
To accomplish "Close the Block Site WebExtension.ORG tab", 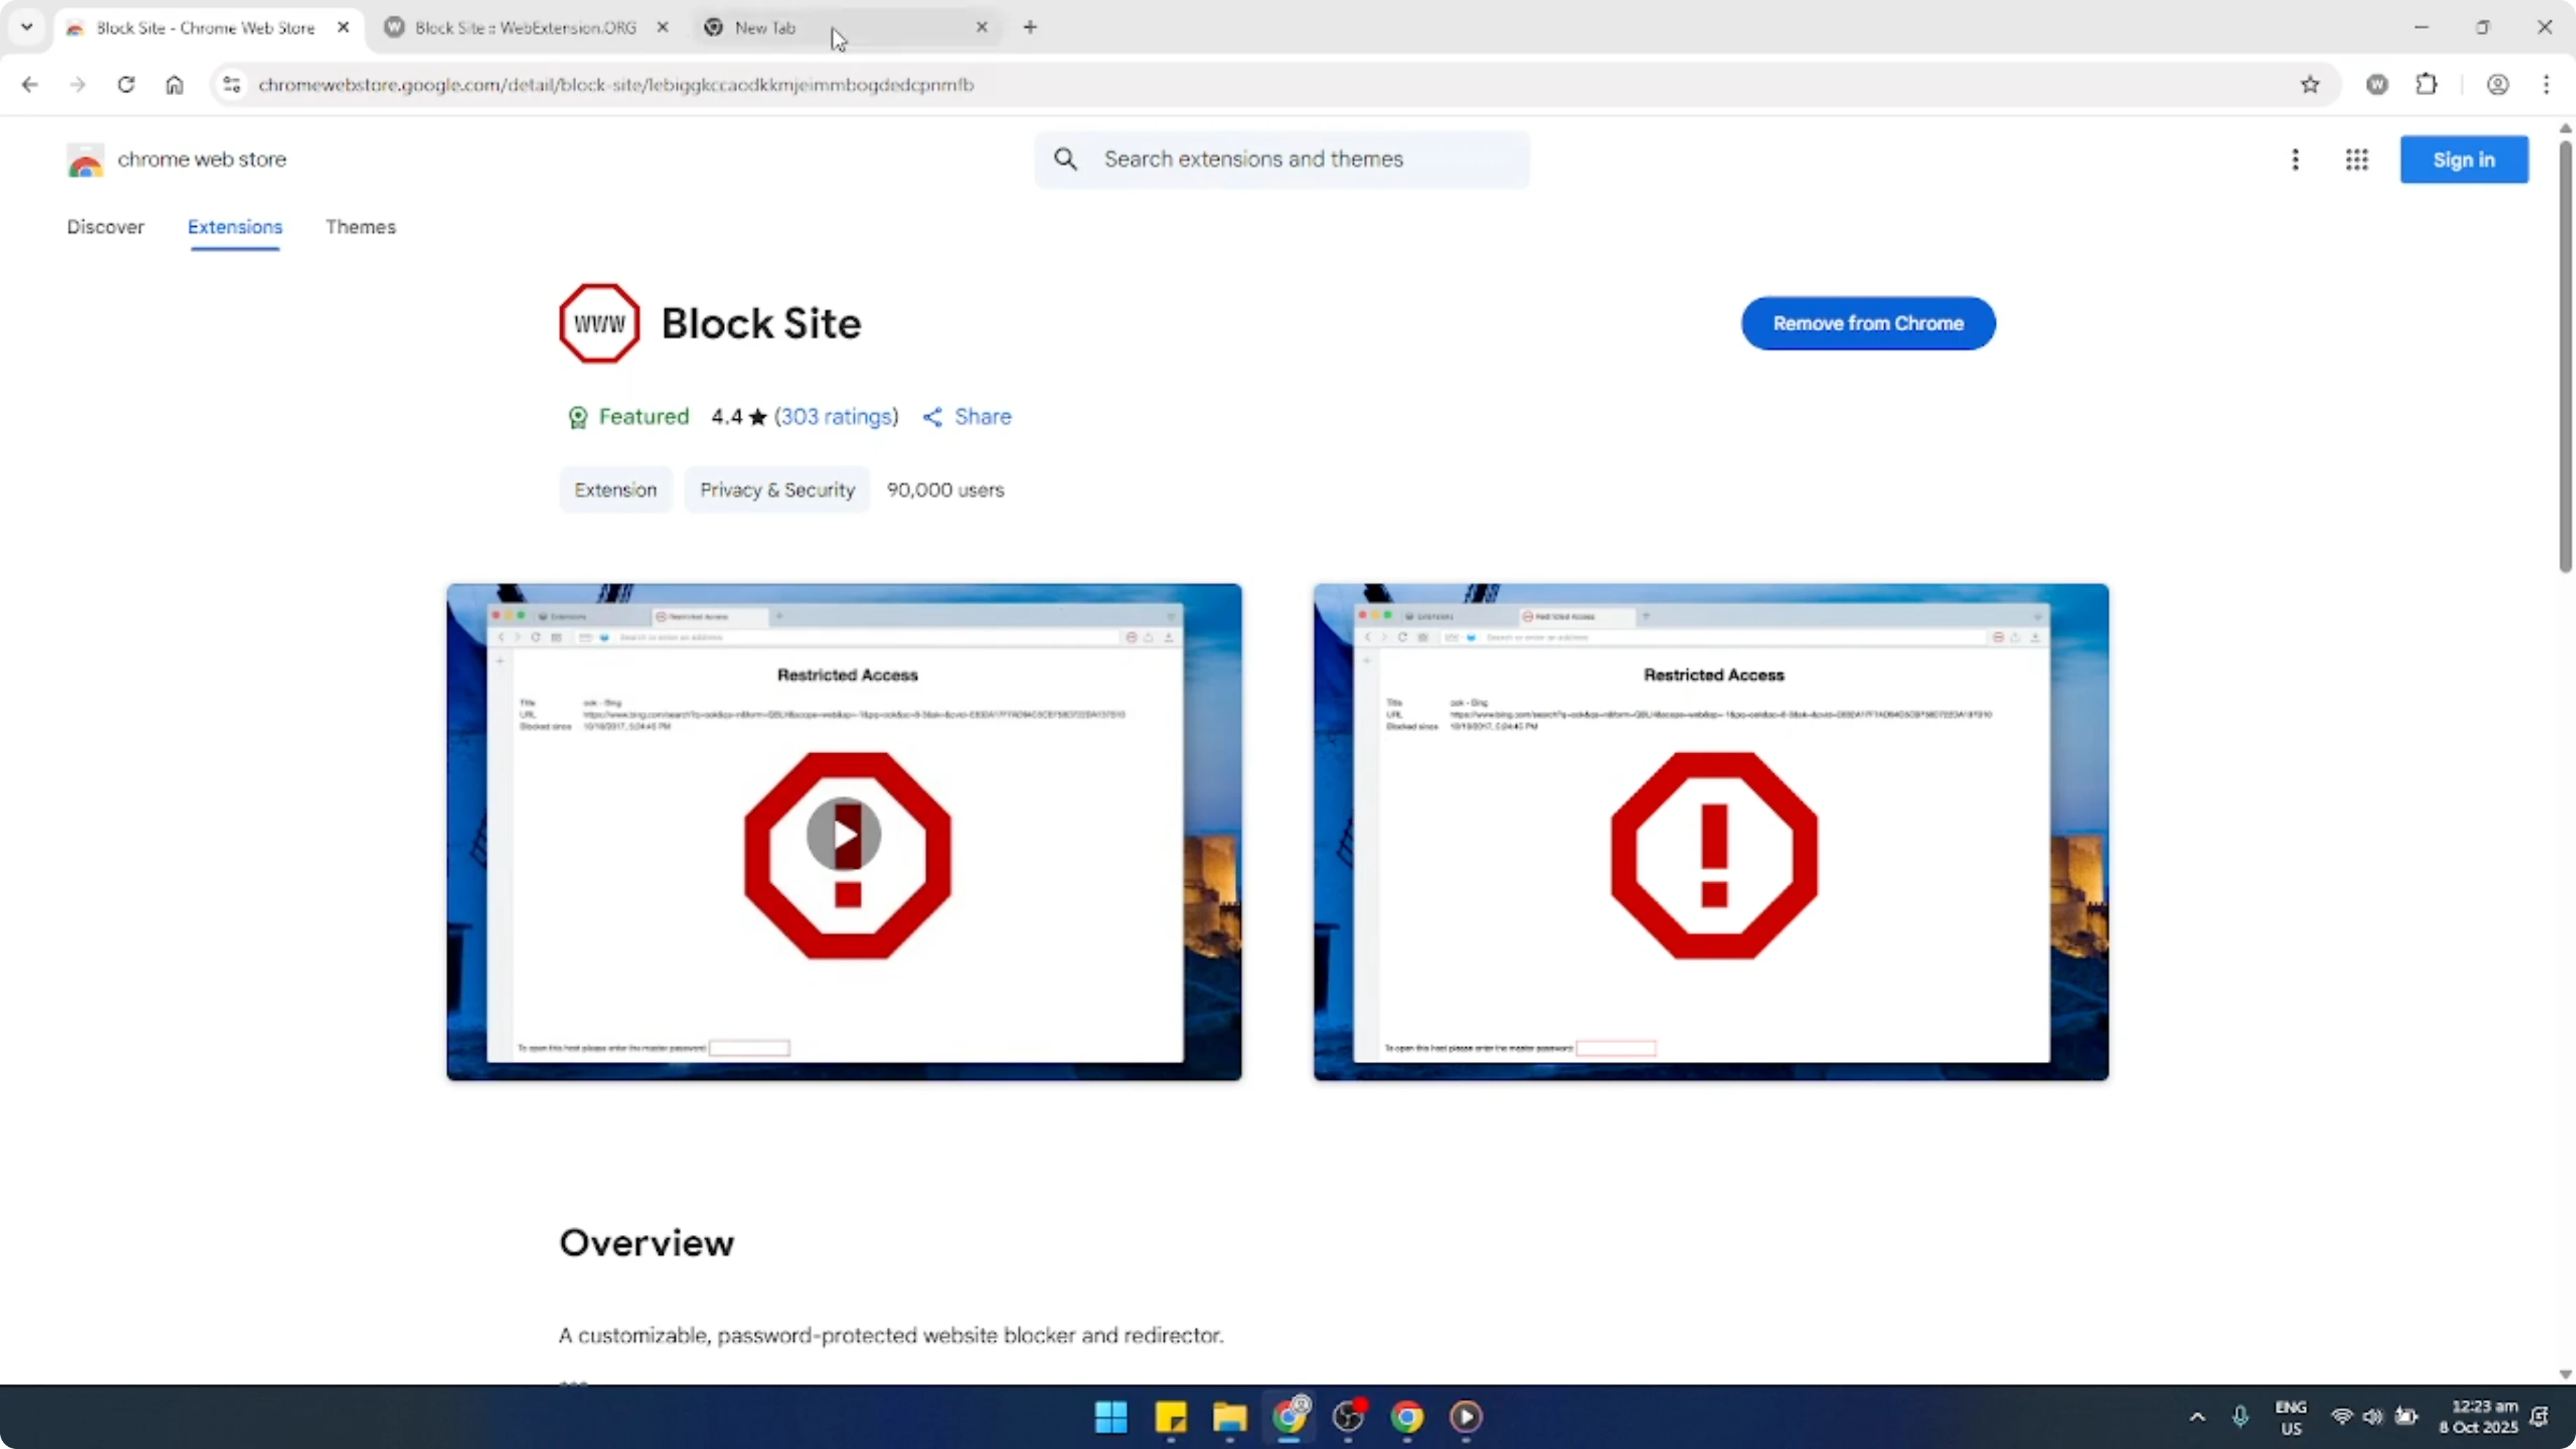I will (662, 27).
